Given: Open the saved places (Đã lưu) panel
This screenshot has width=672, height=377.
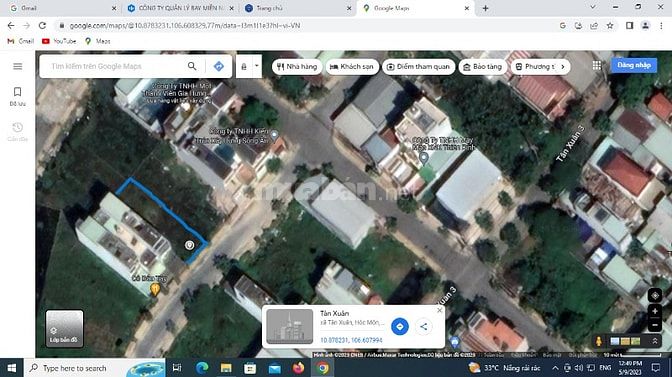Looking at the screenshot, I should 18,96.
